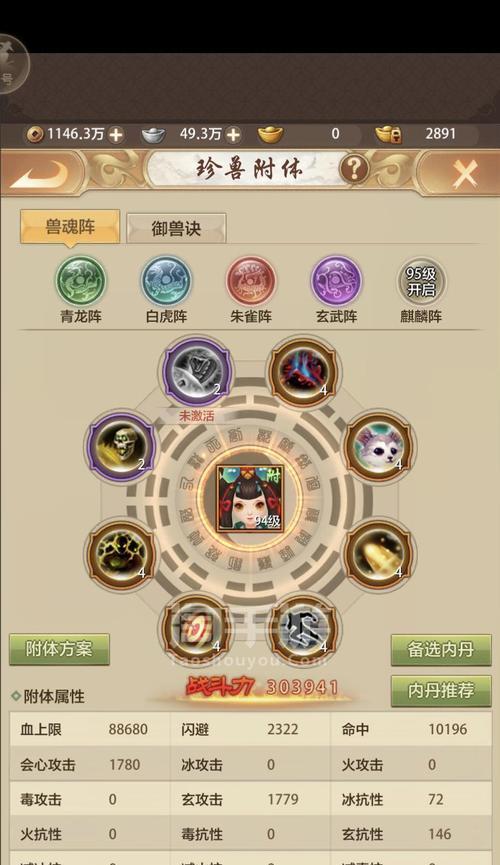Open the 备选内丹 button

[441, 650]
